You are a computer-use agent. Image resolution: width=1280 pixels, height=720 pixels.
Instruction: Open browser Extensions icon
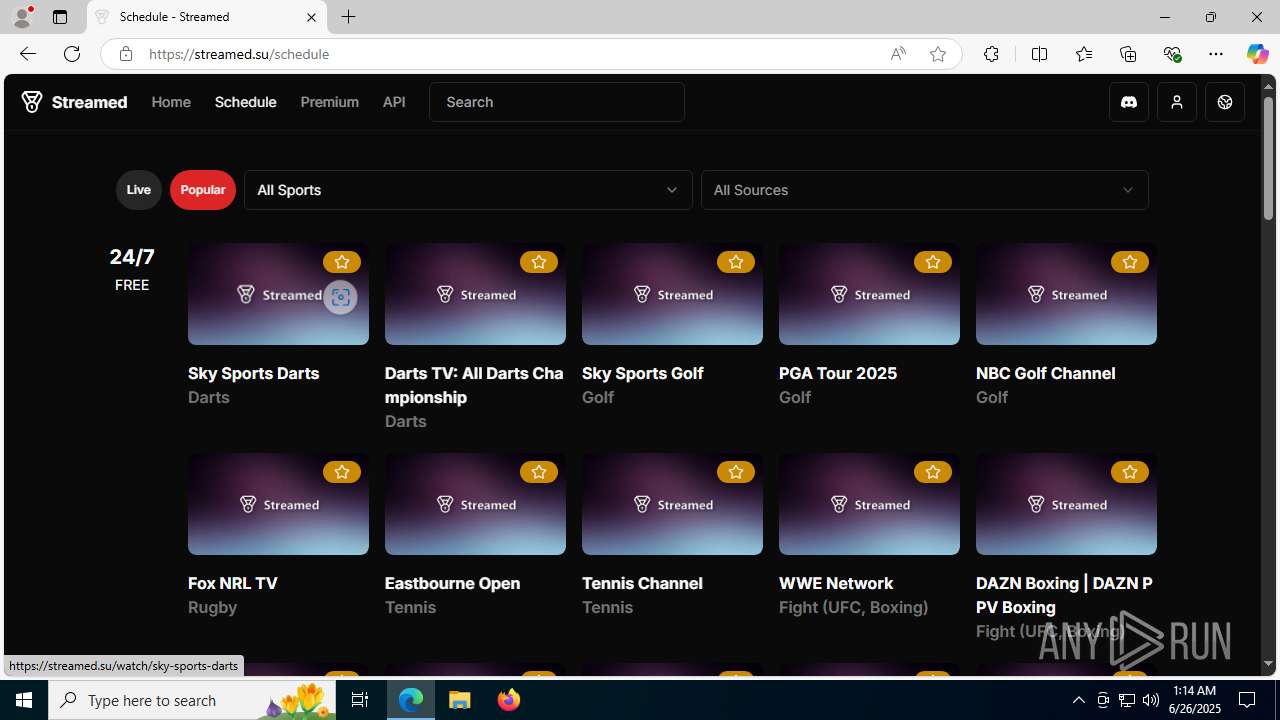click(x=991, y=54)
